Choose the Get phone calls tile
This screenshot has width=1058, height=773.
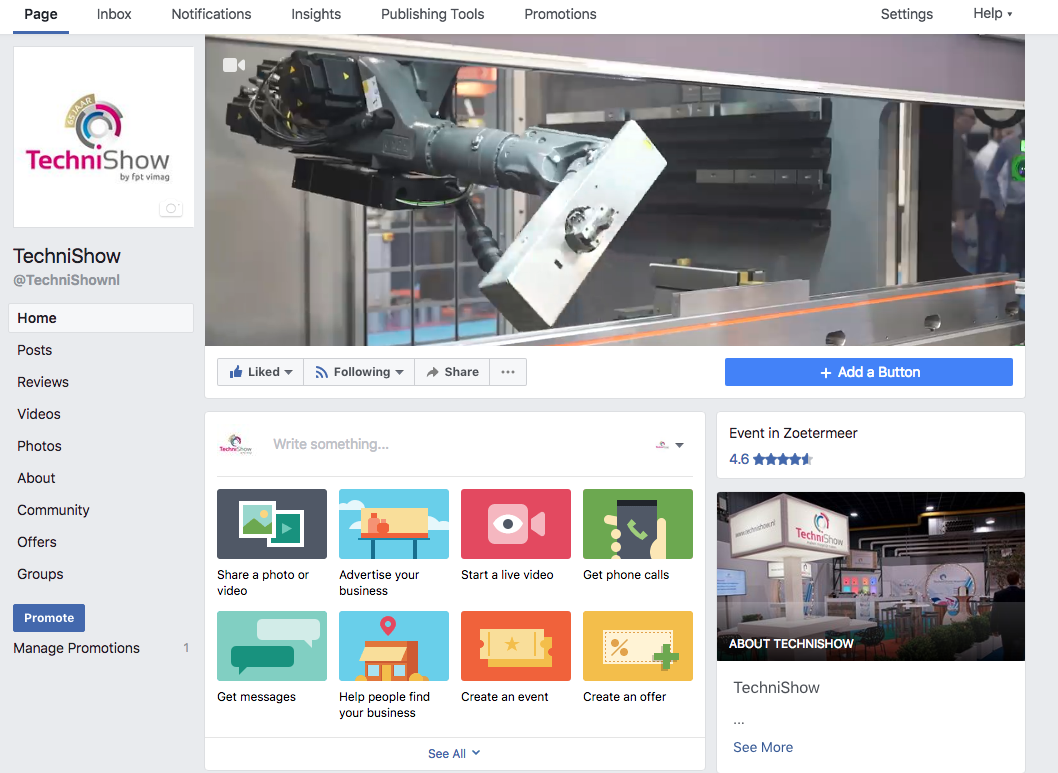[x=638, y=524]
